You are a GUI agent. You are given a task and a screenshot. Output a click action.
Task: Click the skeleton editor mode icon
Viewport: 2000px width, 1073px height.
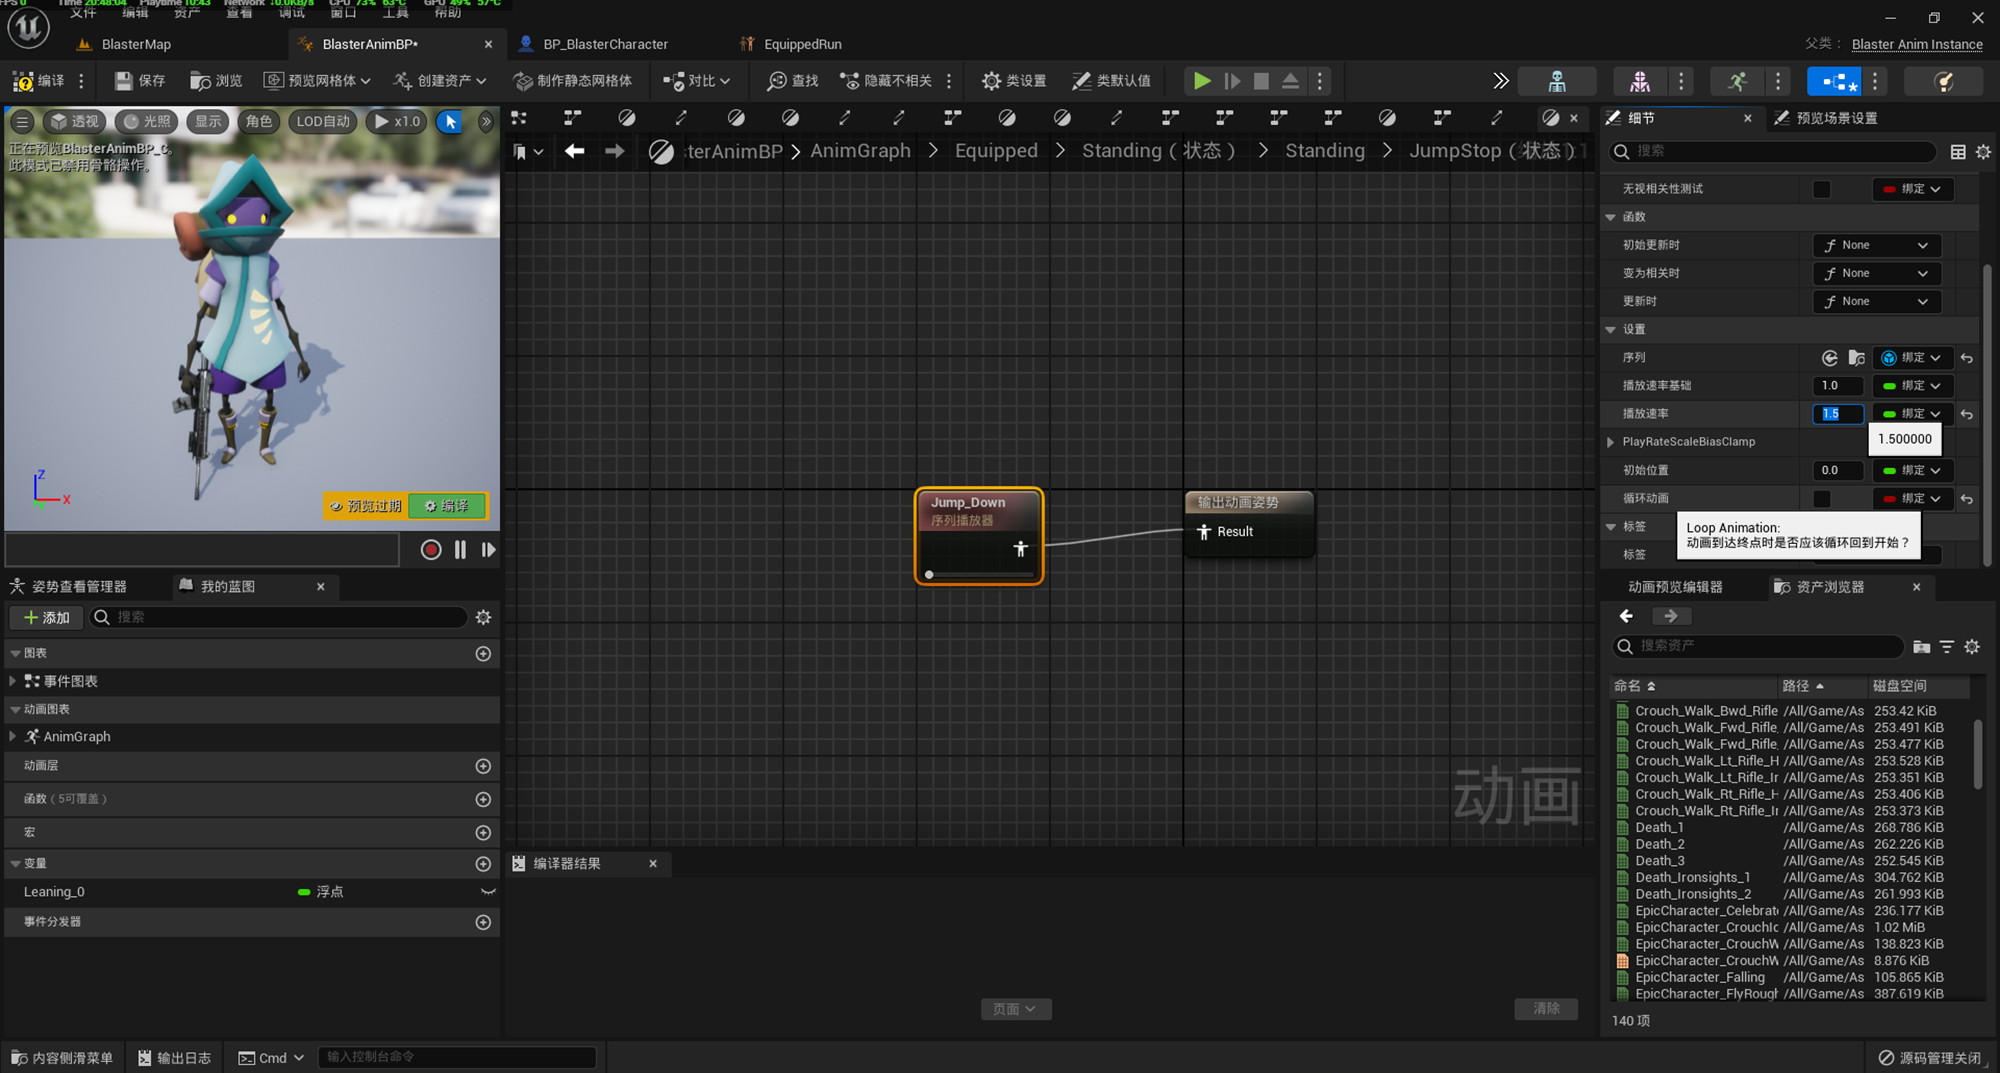(1557, 81)
